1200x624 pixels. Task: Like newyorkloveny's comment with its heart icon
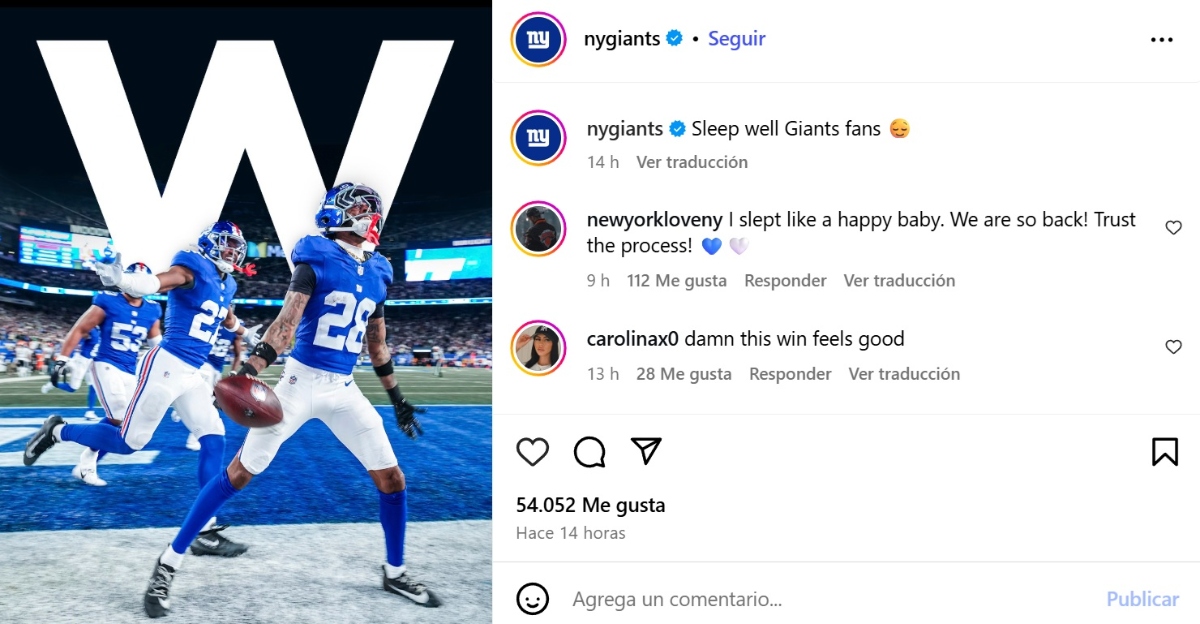point(1173,227)
